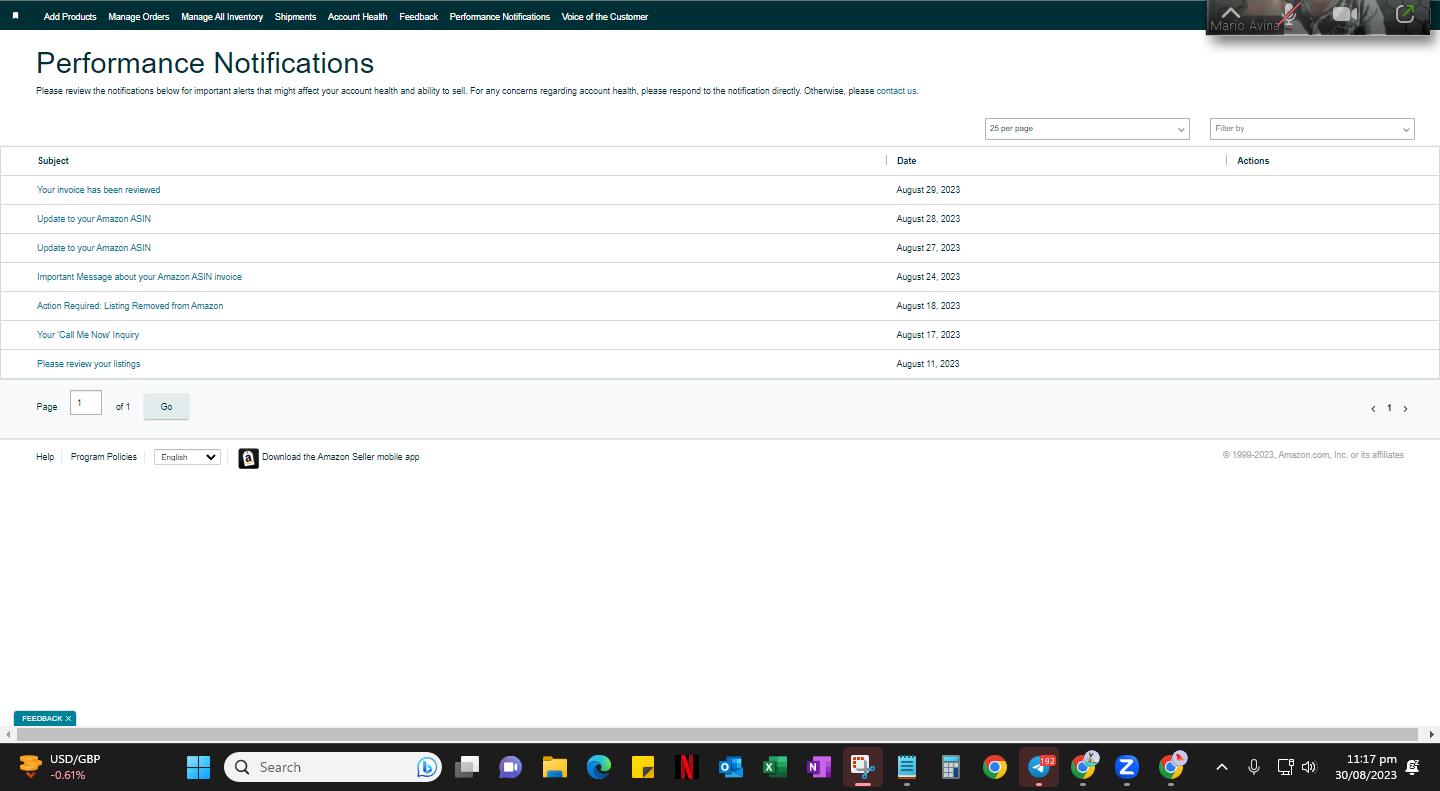Open the '25 per page' dropdown
Screen dimensions: 1440x791
tap(1087, 129)
